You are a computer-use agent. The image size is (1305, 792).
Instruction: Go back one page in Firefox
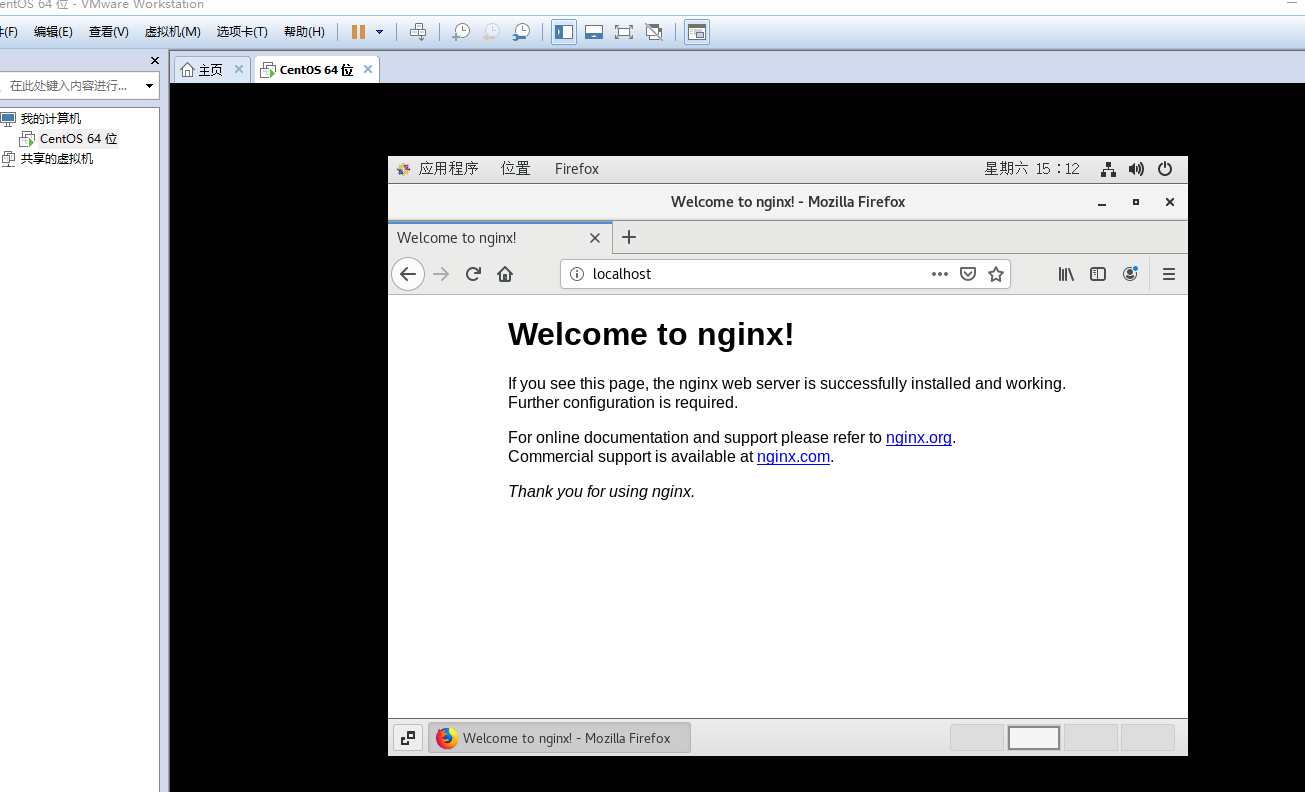pos(408,274)
